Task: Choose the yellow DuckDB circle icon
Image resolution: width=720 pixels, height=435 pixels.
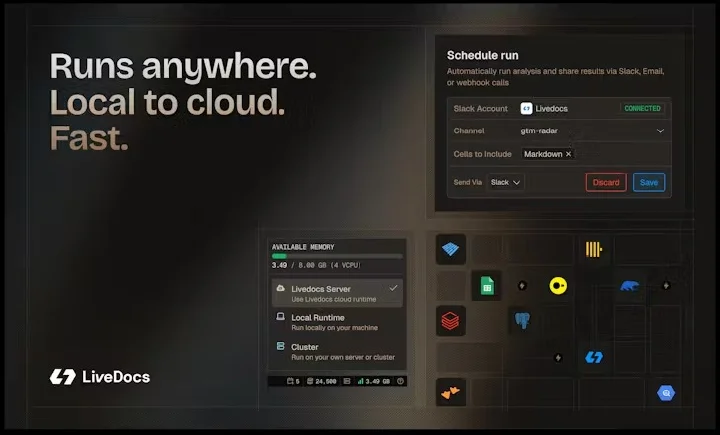Action: pyautogui.click(x=558, y=286)
